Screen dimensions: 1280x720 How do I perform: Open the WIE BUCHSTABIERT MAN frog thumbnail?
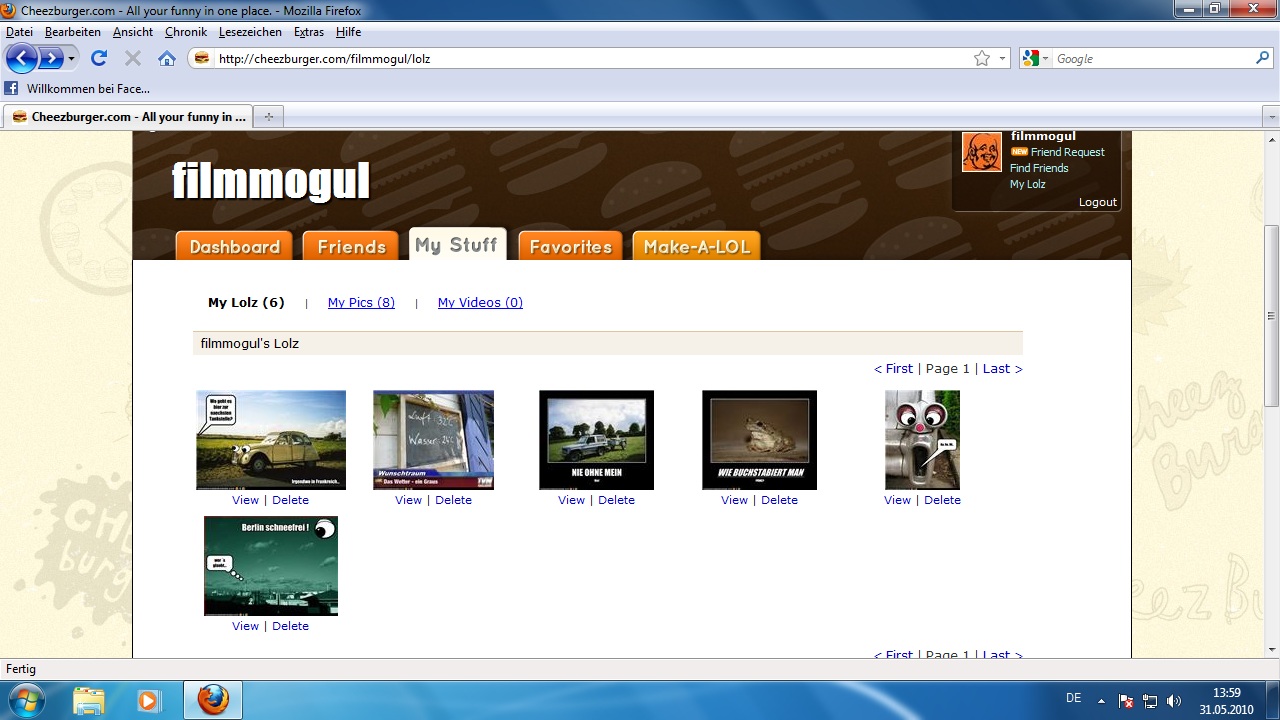pos(759,440)
